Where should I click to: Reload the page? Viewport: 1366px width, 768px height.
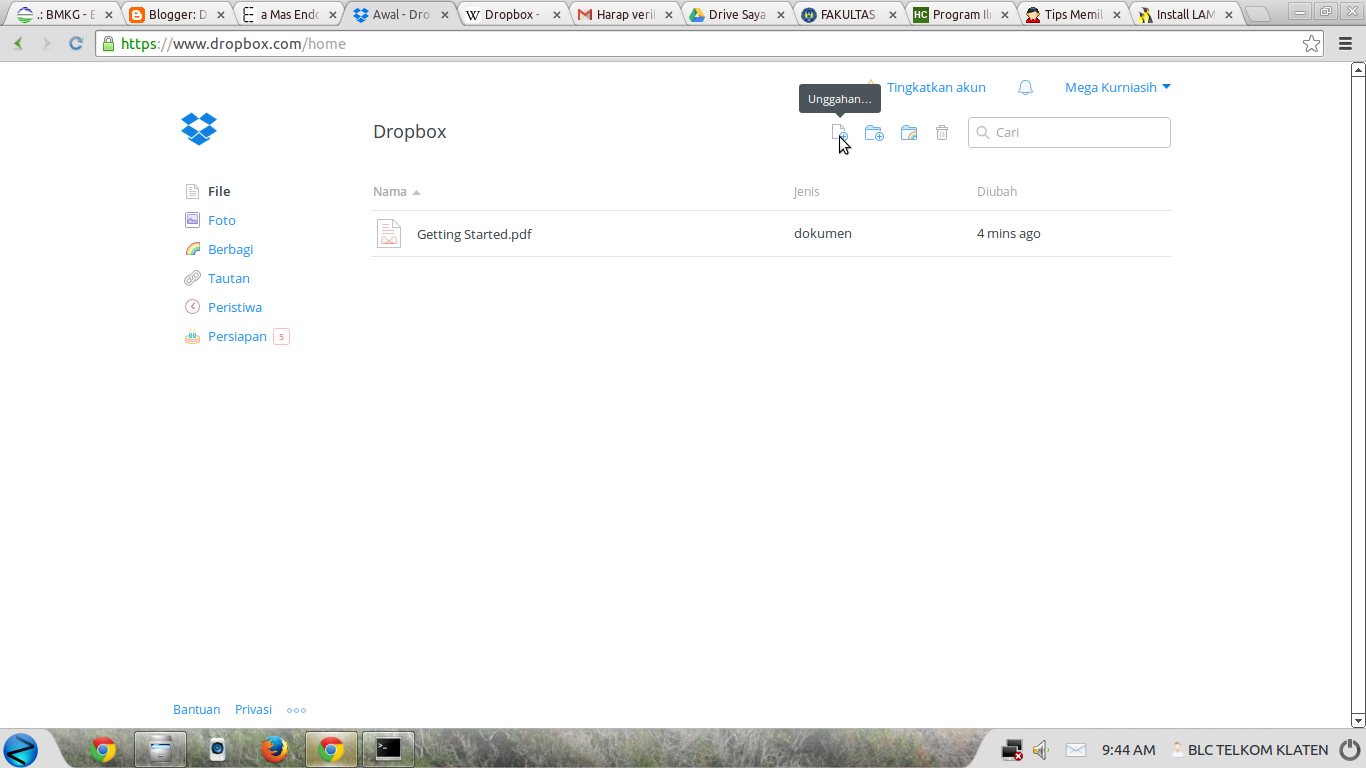click(75, 44)
